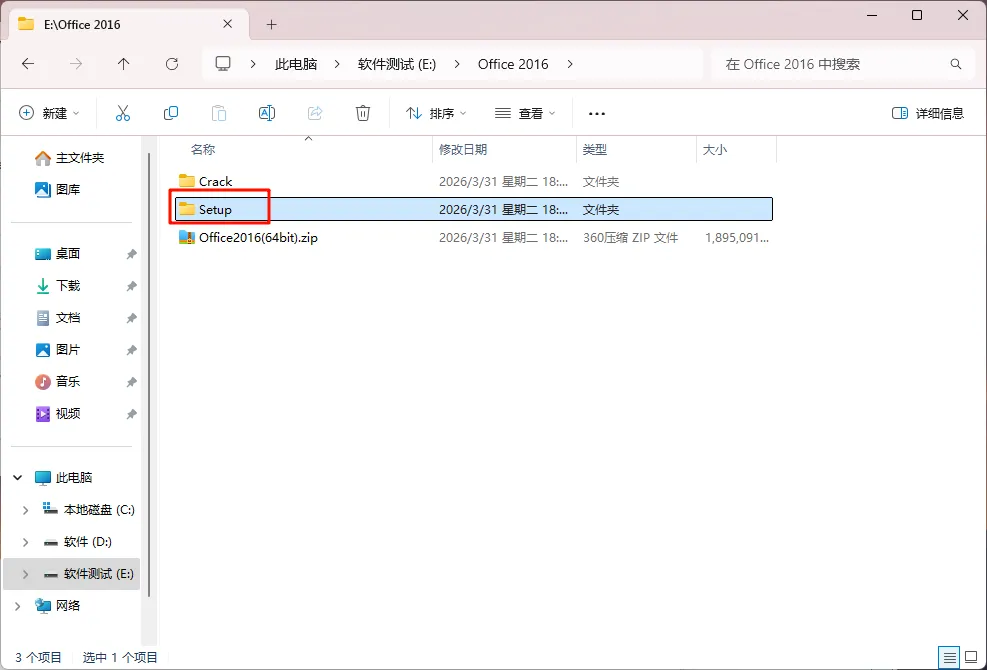Screen dimensions: 987x670
Task: Click chevron after Office 2016 in address bar
Action: (570, 64)
